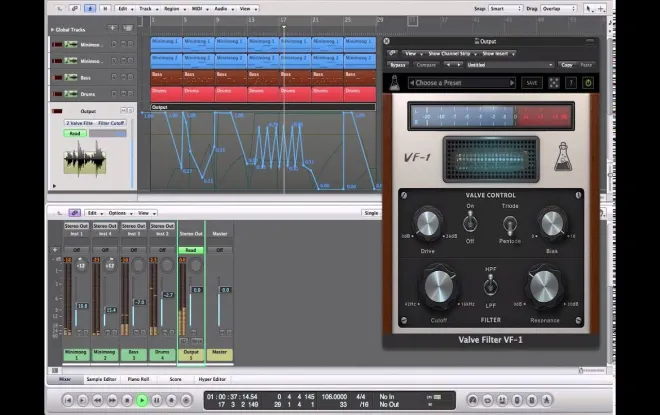Flip the Triode/Pentode switch
The width and height of the screenshot is (660, 415).
tap(510, 225)
